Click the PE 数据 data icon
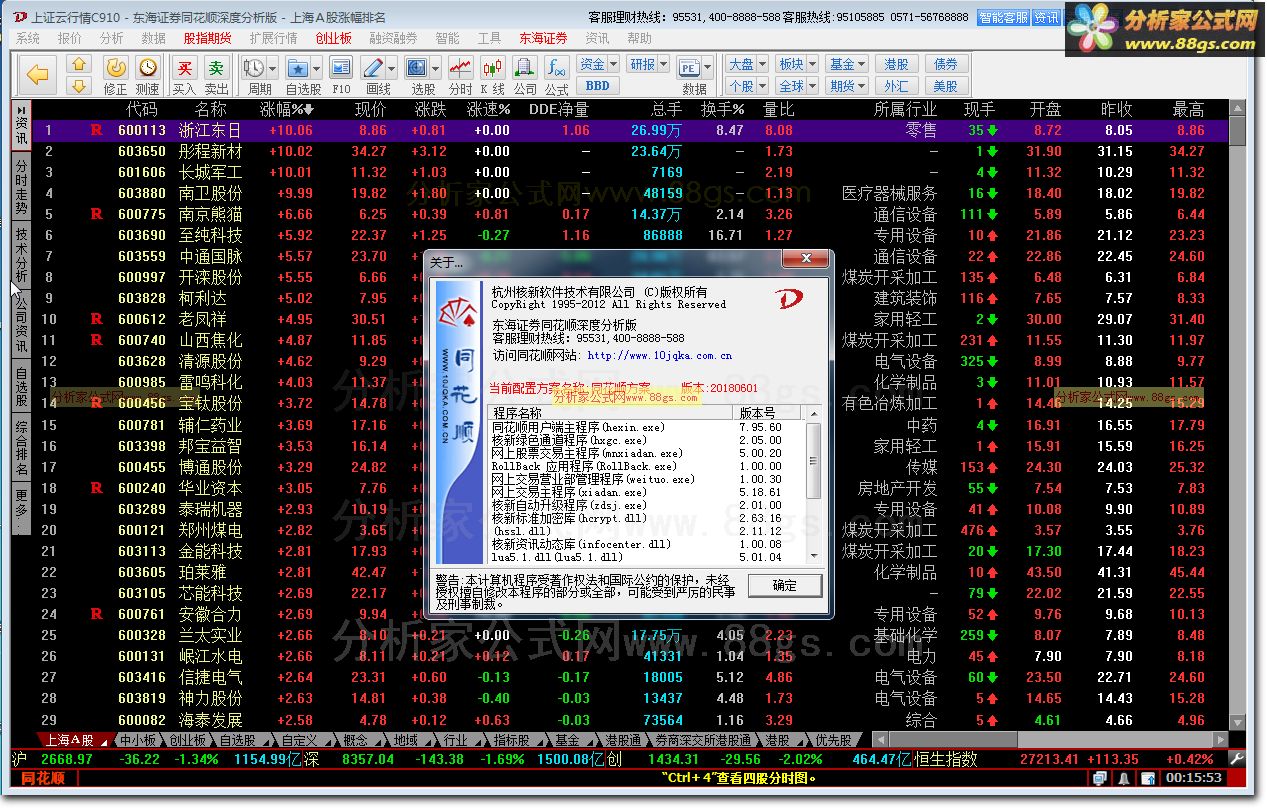 pyautogui.click(x=689, y=68)
